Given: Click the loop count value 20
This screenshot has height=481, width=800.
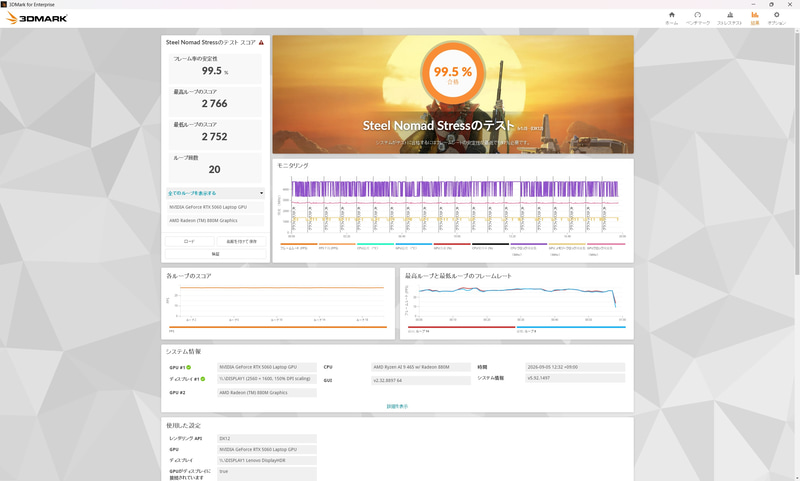Looking at the screenshot, I should pyautogui.click(x=214, y=169).
